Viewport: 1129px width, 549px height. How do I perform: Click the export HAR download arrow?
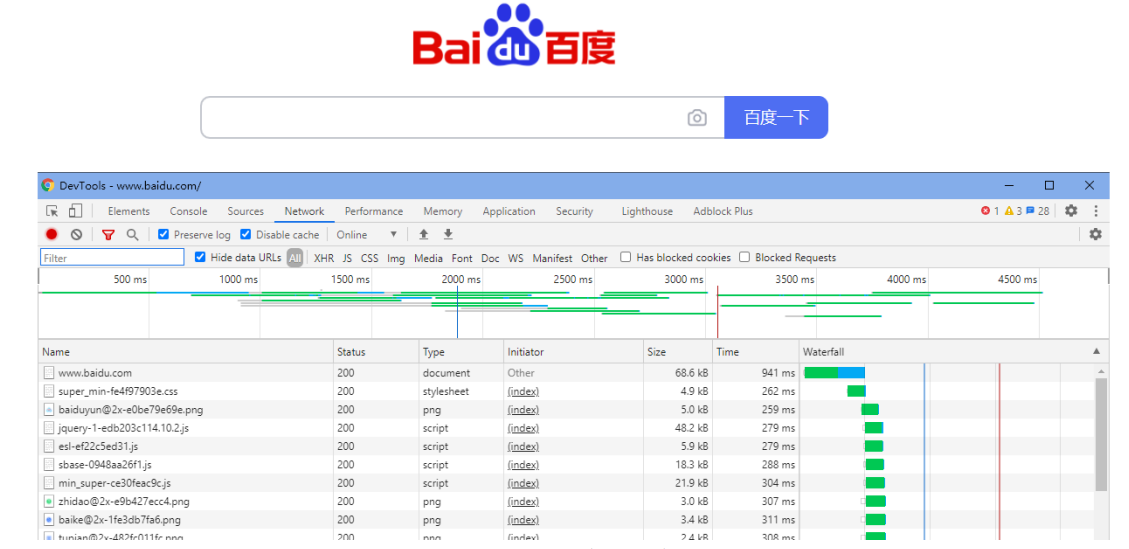coord(448,235)
